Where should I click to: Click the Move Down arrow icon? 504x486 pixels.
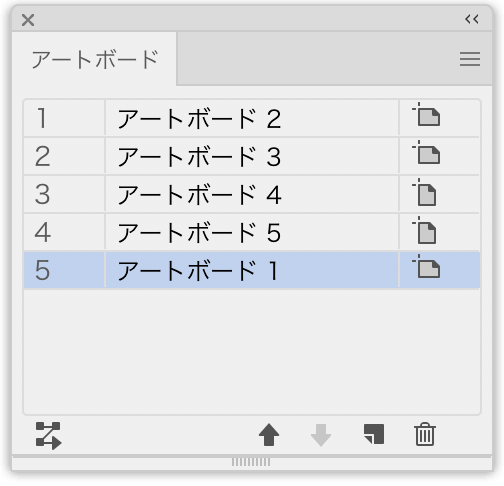pos(321,435)
